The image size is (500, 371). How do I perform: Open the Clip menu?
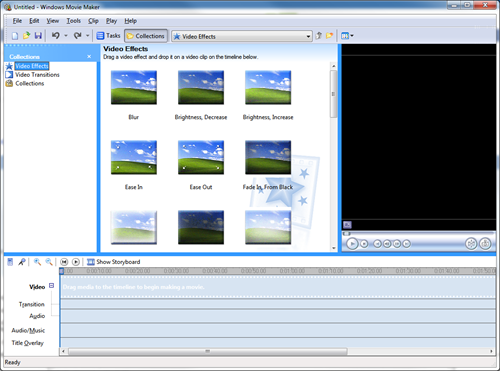click(x=93, y=21)
